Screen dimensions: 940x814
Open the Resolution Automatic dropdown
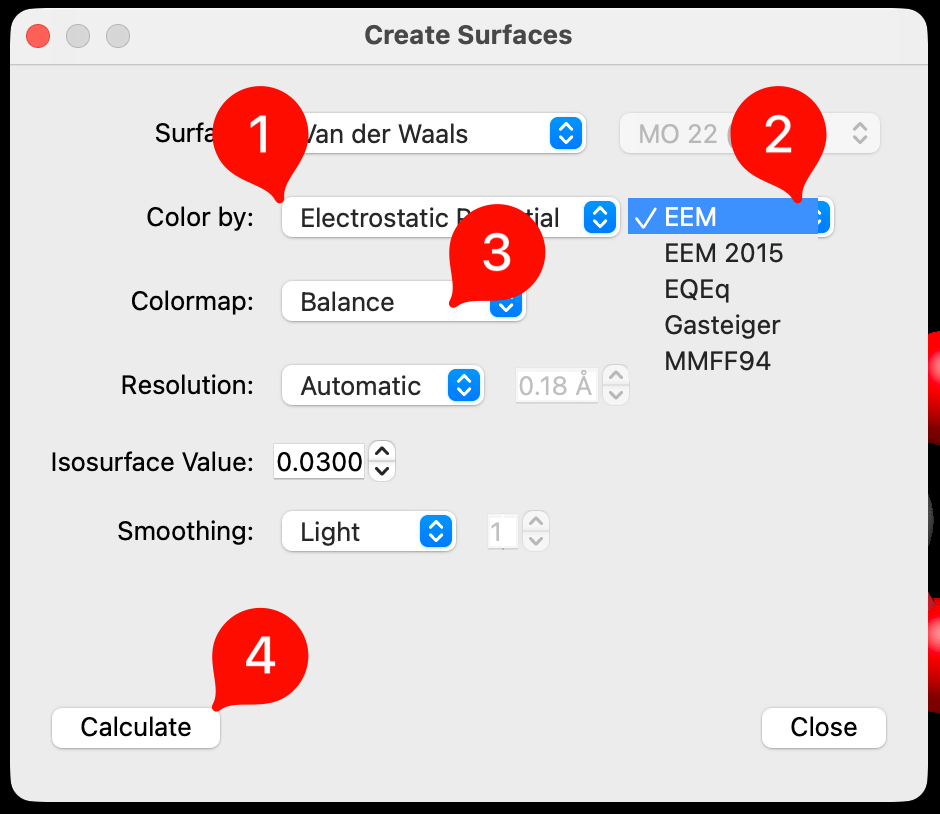coord(382,386)
